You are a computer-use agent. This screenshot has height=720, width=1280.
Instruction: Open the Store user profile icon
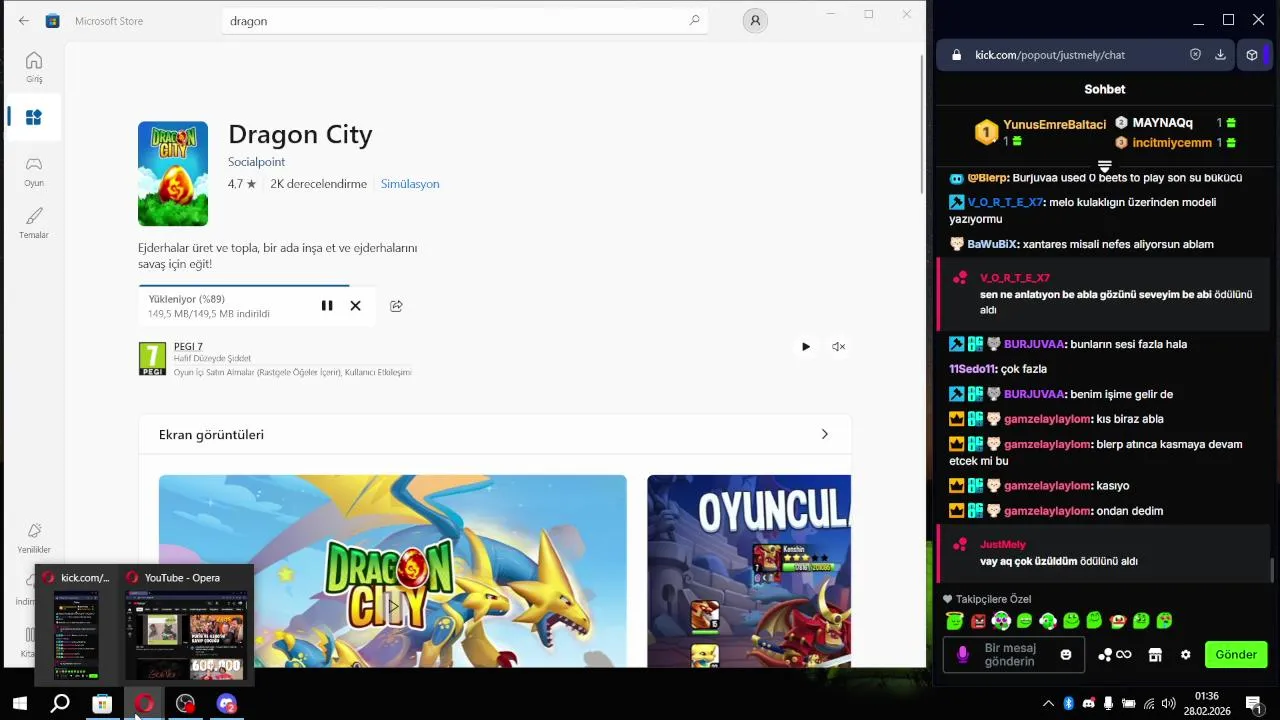[x=755, y=20]
